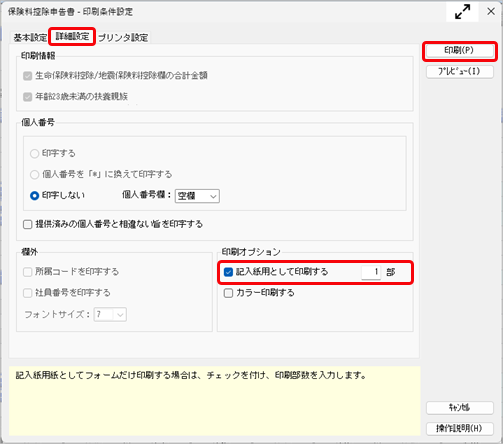This screenshot has width=503, height=444.
Task: Click the 印刷オプション group label
Action: coord(251,252)
